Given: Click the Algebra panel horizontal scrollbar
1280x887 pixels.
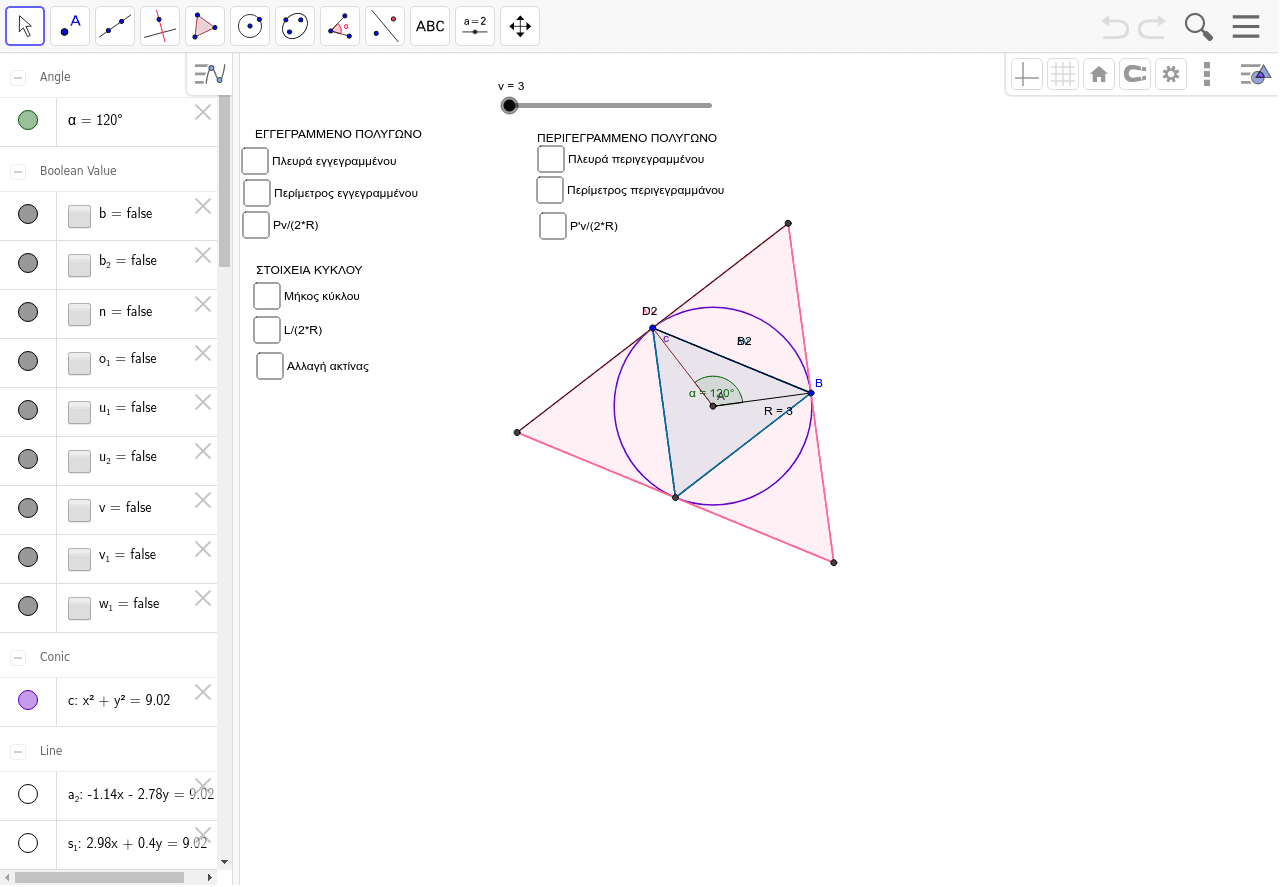Looking at the screenshot, I should click(99, 878).
